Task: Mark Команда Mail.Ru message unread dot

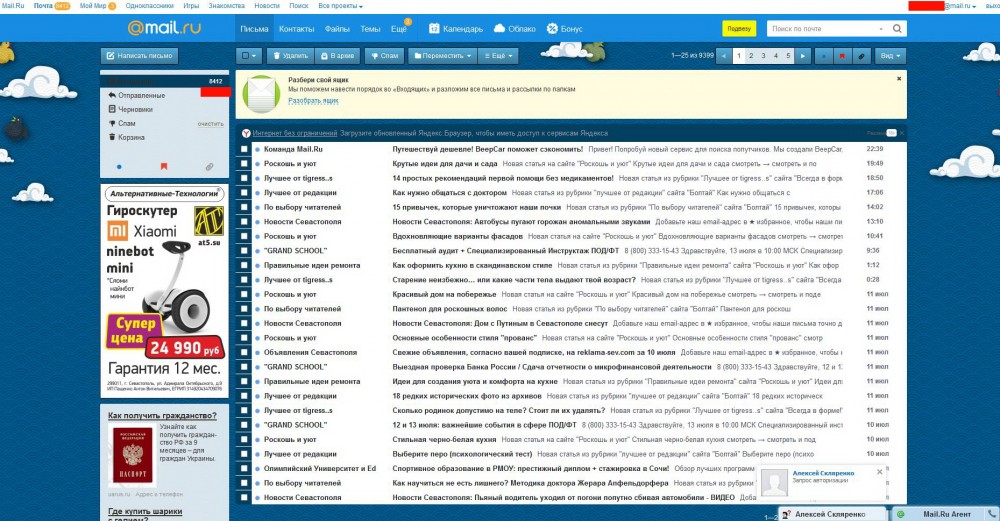Action: click(x=258, y=149)
